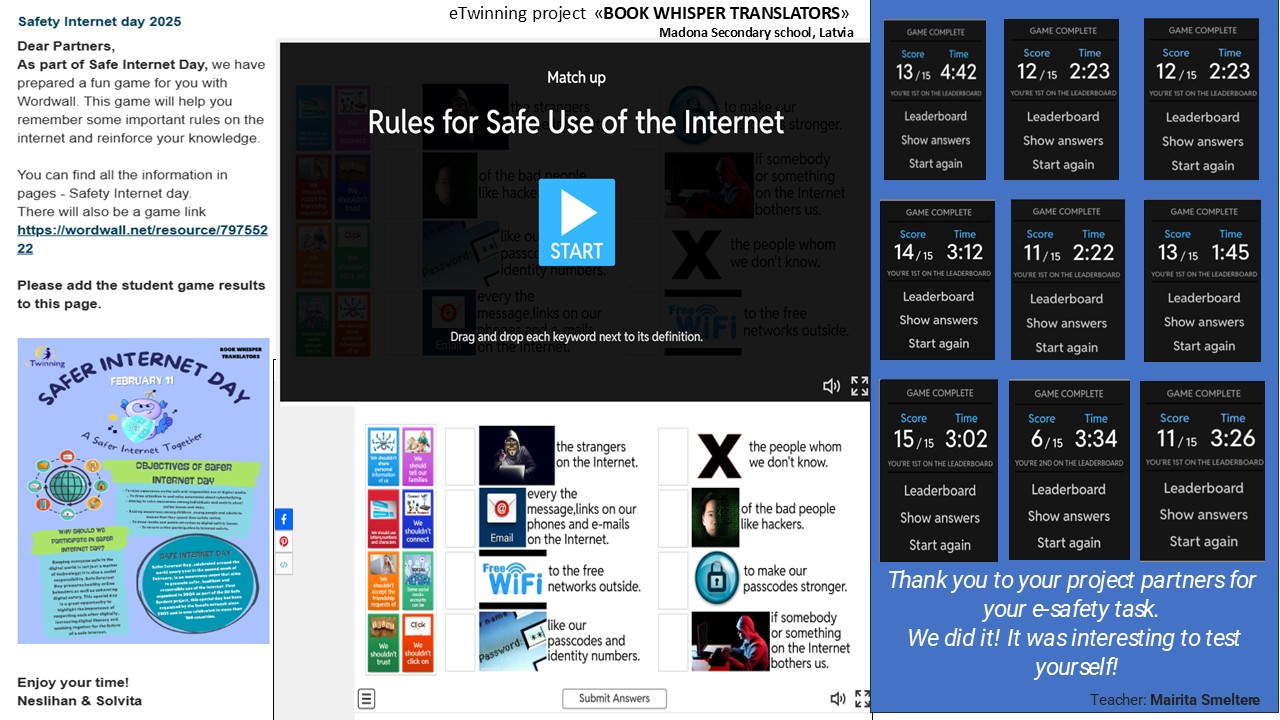This screenshot has width=1280, height=720.
Task: Start again in the 6/15 3:34 result
Action: (x=1068, y=543)
